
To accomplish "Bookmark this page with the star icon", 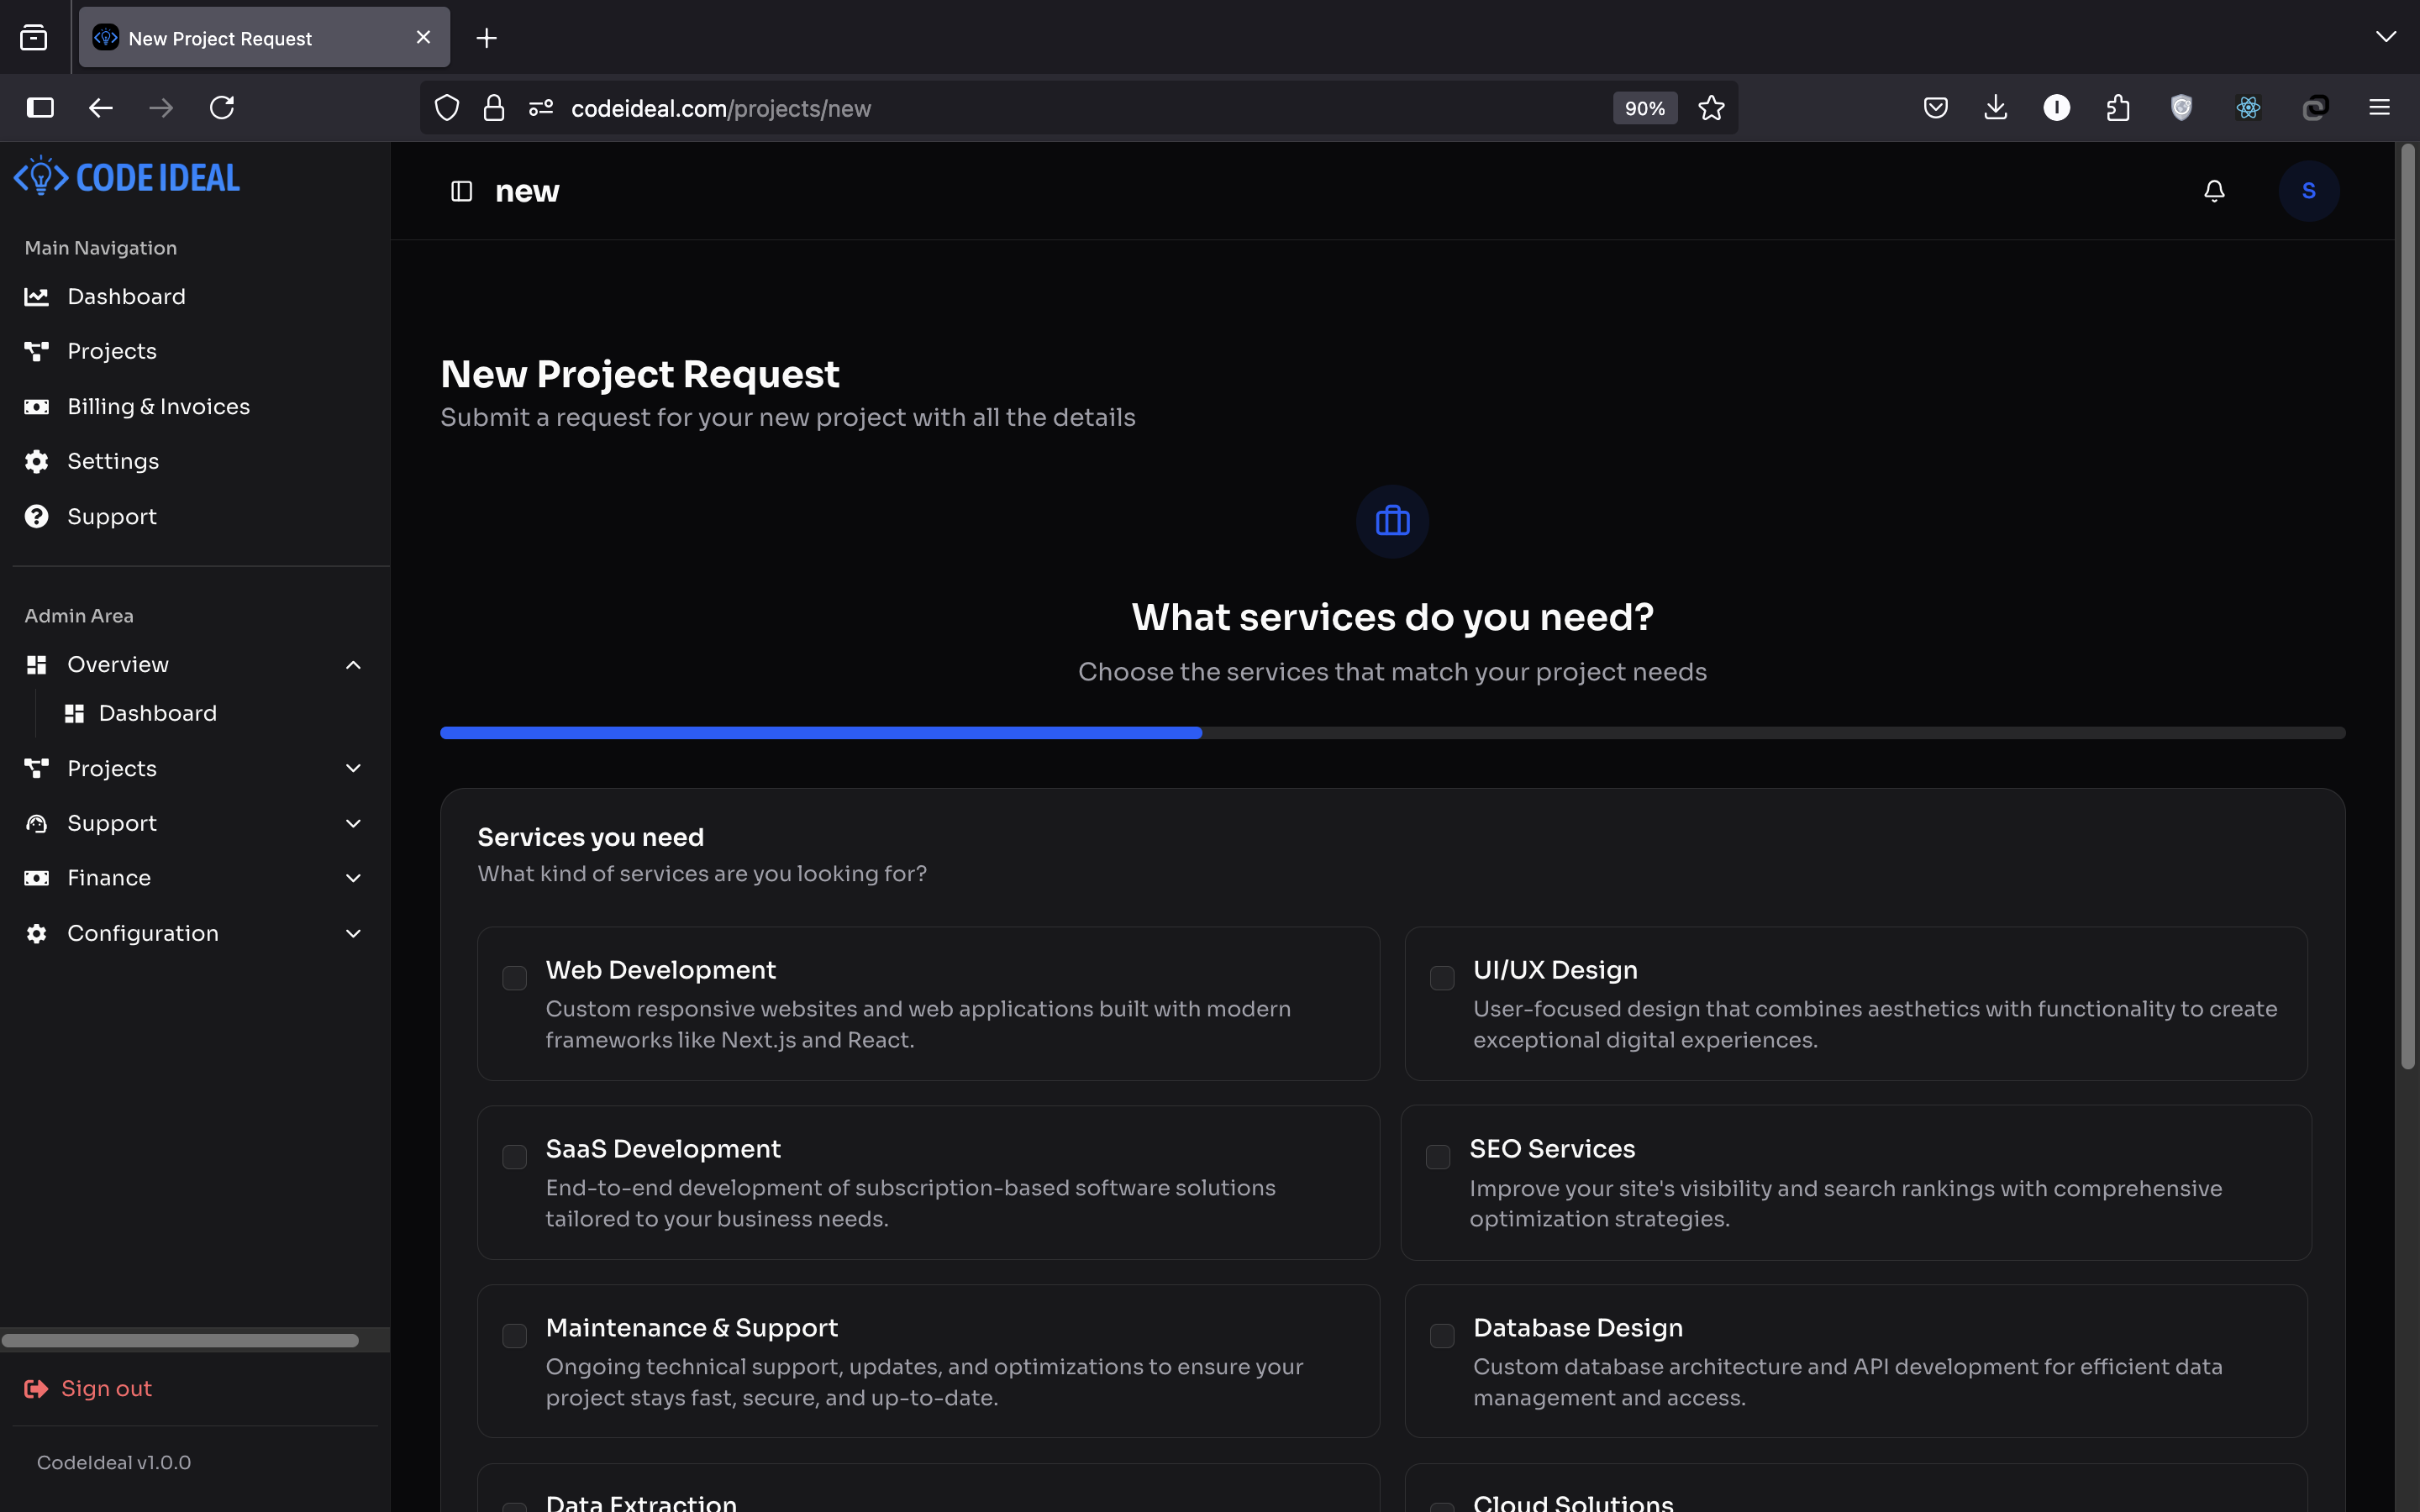I will pyautogui.click(x=1711, y=108).
